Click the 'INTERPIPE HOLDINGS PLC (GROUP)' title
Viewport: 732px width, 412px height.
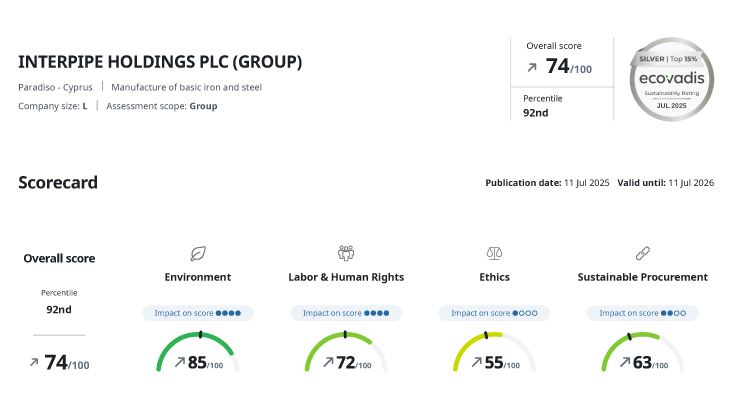click(x=160, y=62)
